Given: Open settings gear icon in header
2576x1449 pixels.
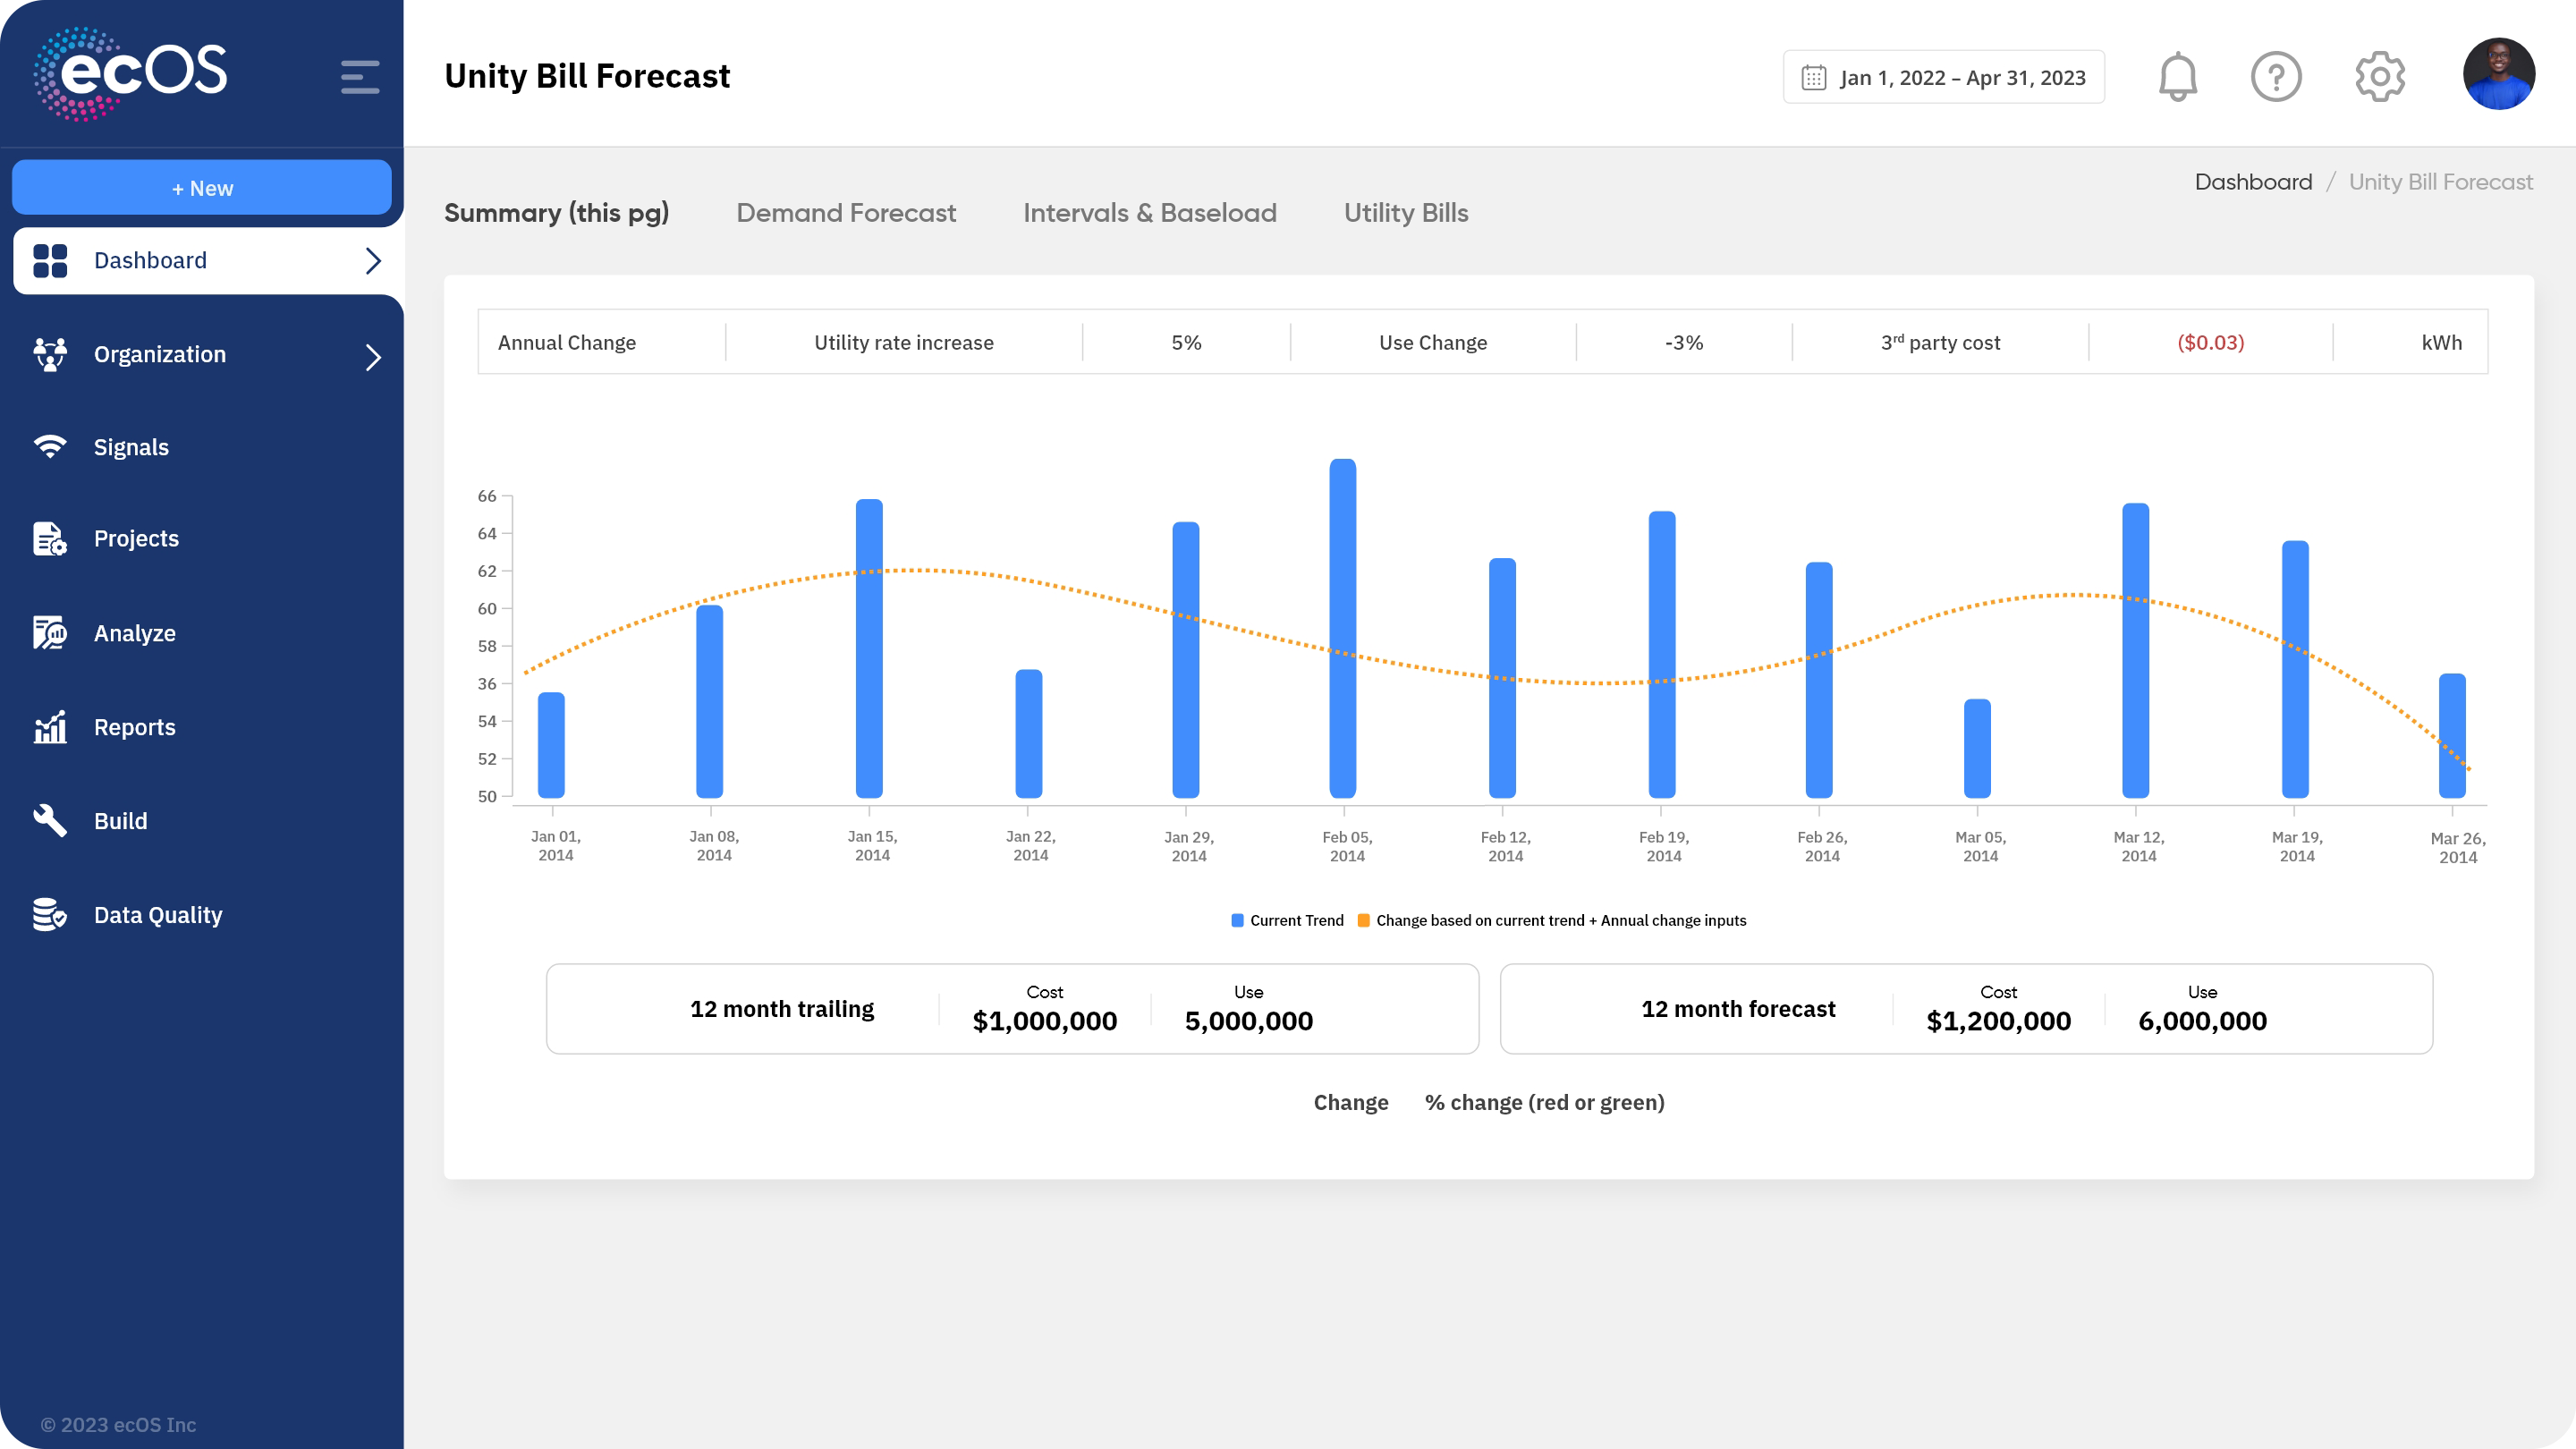Looking at the screenshot, I should (2379, 77).
